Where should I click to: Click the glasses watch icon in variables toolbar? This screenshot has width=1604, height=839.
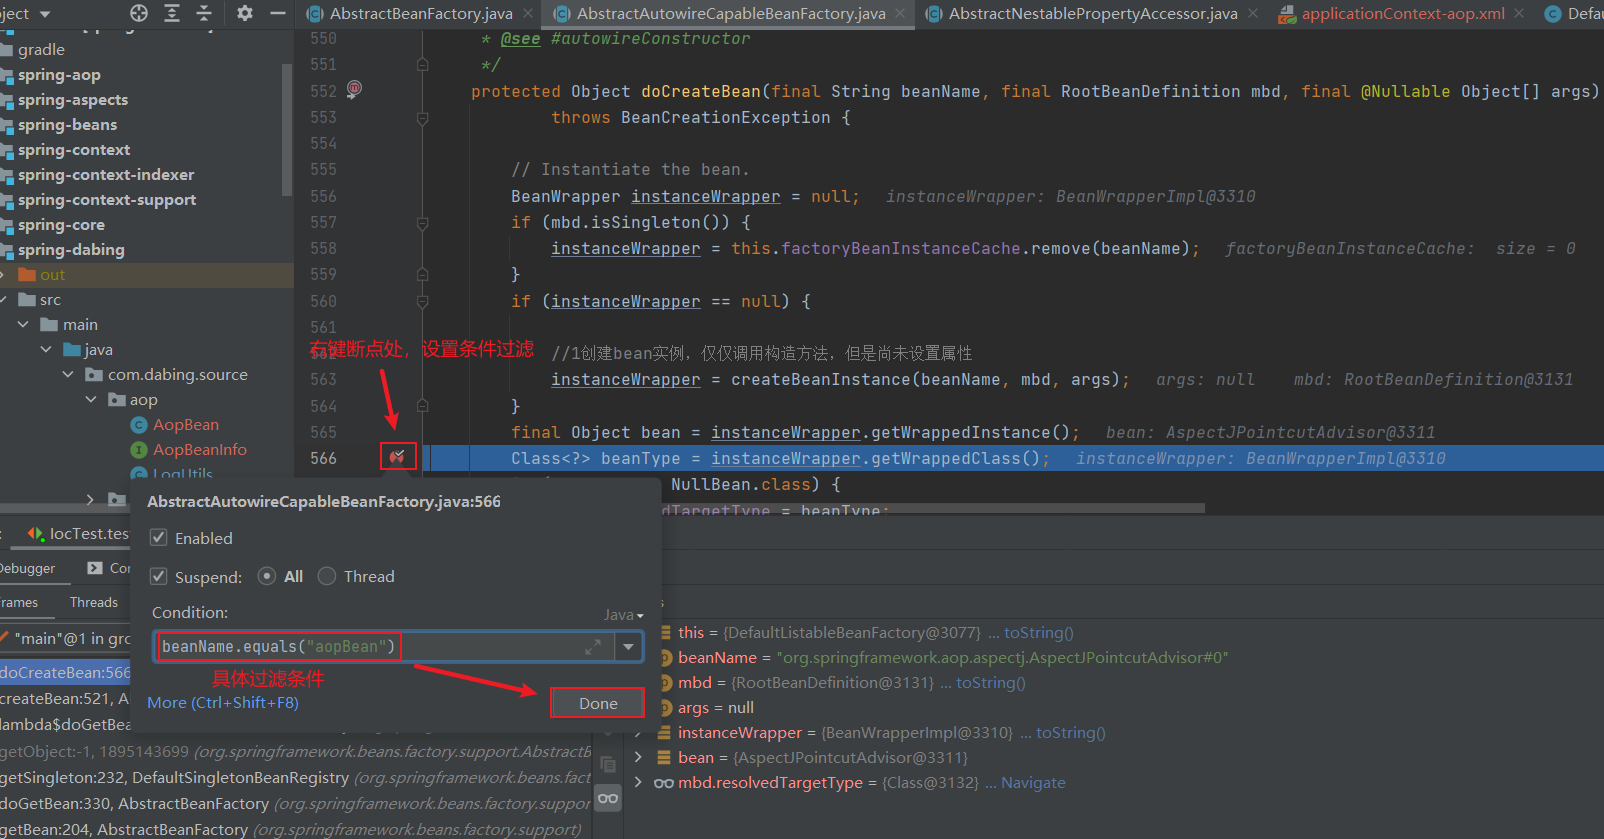point(608,798)
